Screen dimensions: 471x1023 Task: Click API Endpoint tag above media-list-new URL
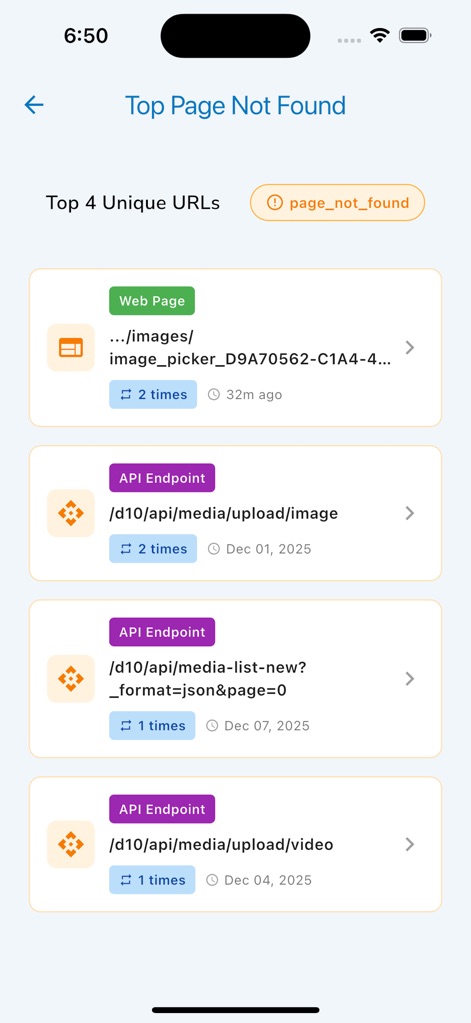pos(162,632)
